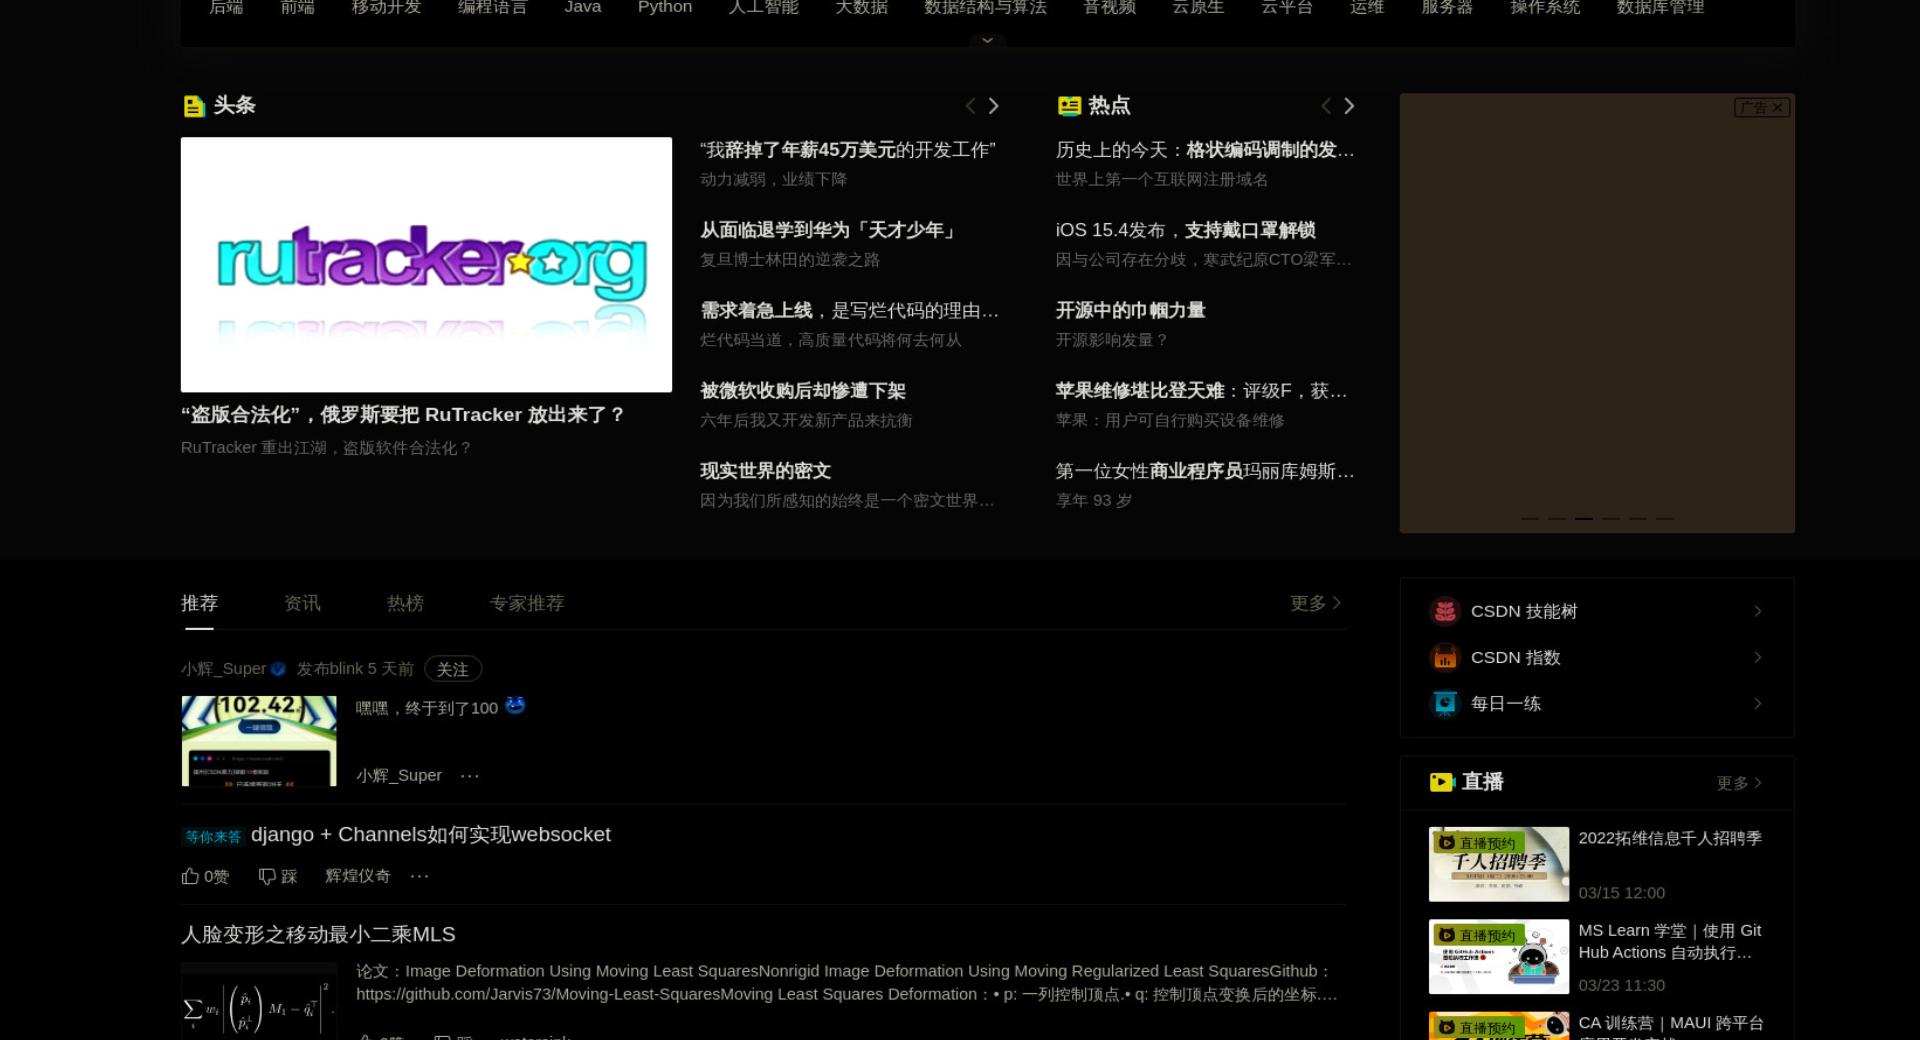The image size is (1920, 1040).
Task: Open the 102.42 blink post thumbnail
Action: 259,741
